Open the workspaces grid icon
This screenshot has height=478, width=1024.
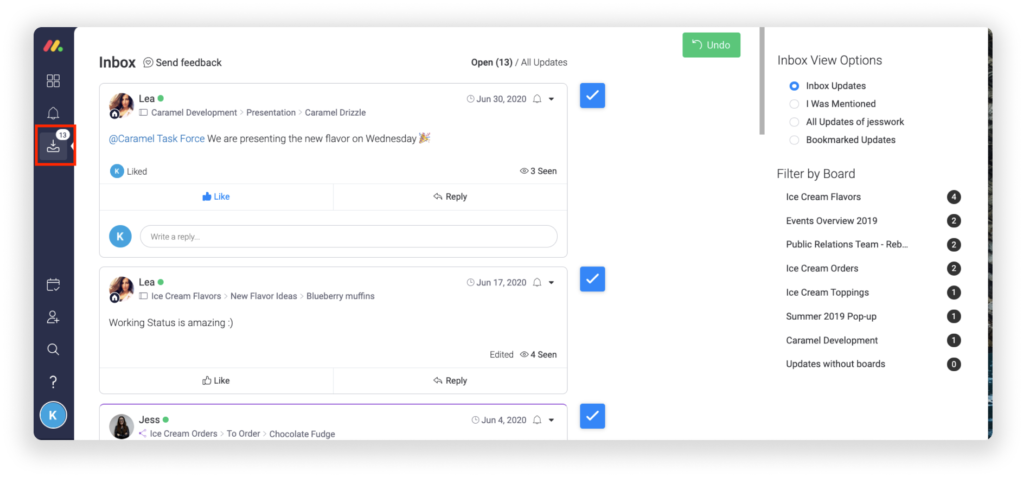tap(54, 81)
